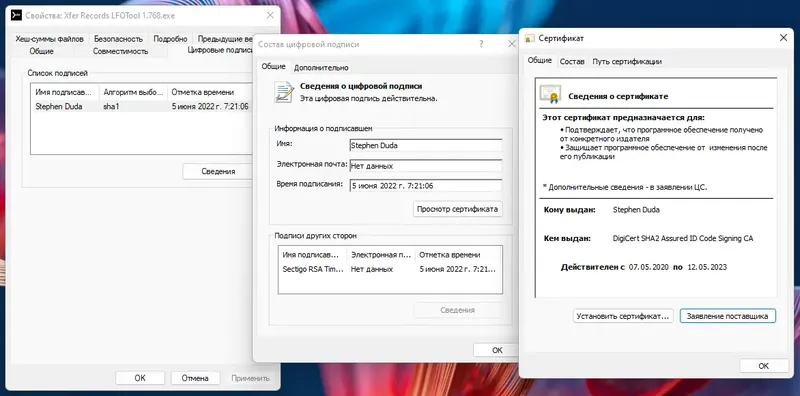Click Применить in the Properties window
Screen dimensions: 800x396
tap(250, 378)
